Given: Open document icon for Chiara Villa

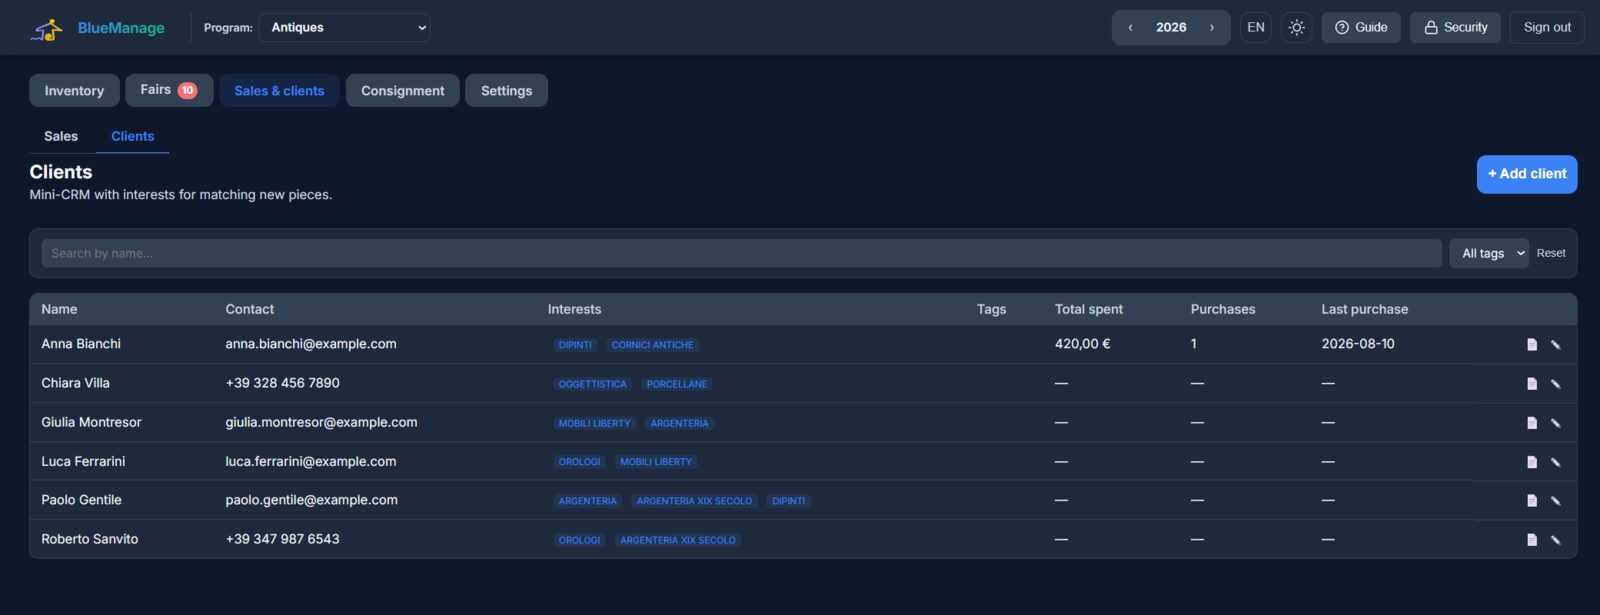Looking at the screenshot, I should (x=1532, y=384).
